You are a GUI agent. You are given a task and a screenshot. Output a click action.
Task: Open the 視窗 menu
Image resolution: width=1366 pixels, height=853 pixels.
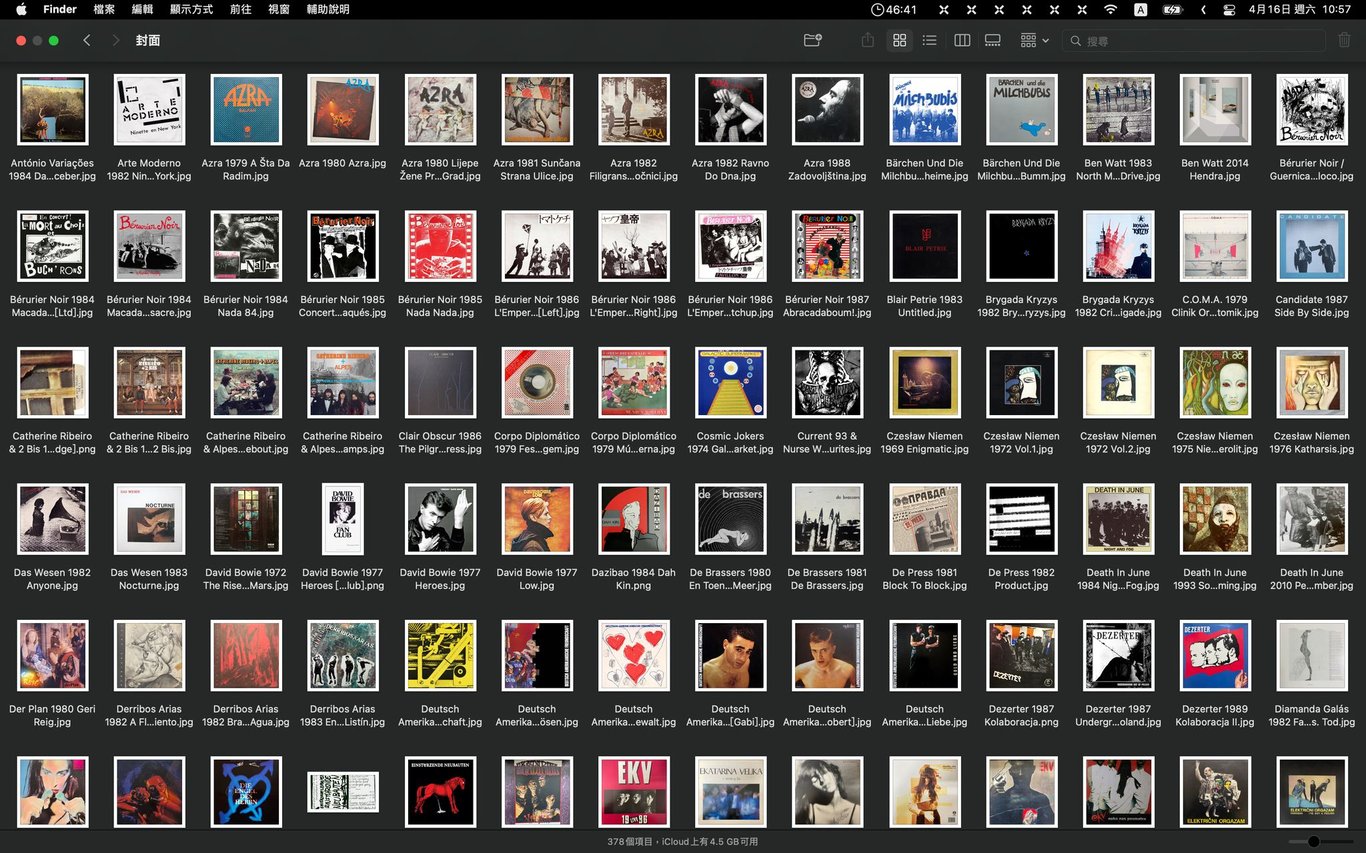(279, 9)
